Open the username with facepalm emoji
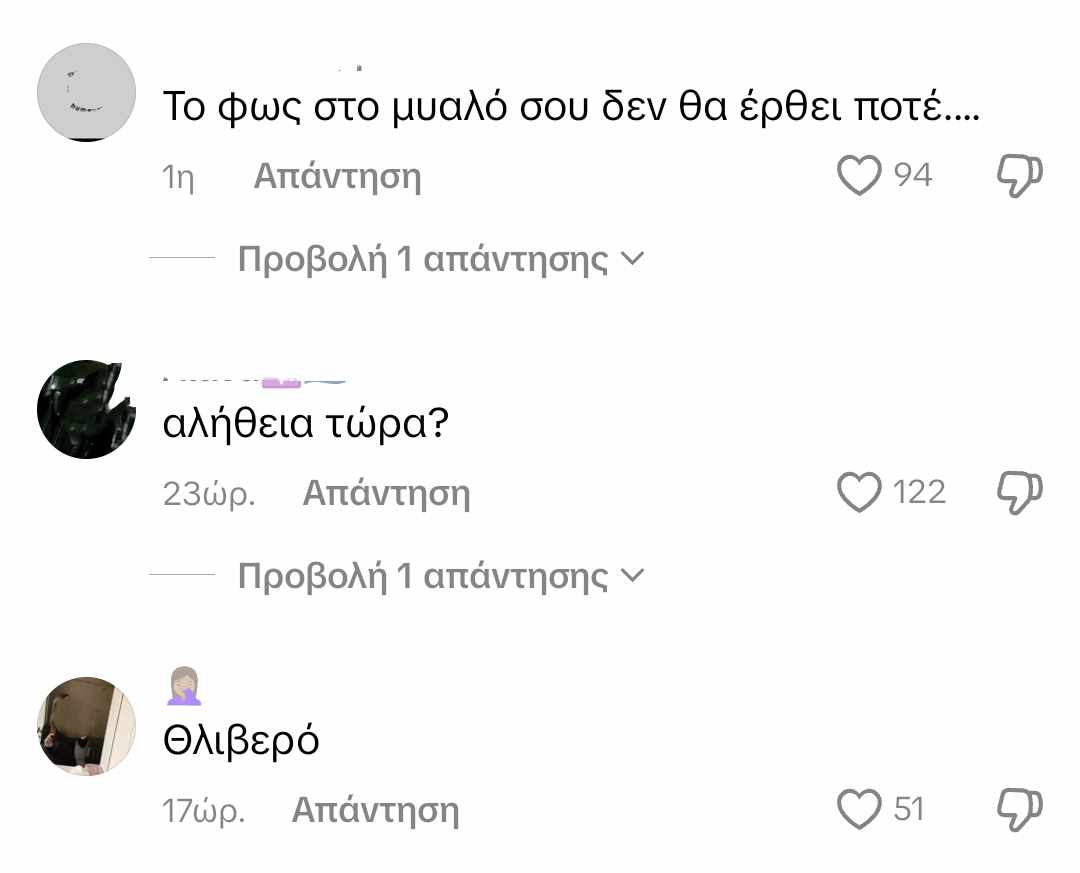This screenshot has width=1080, height=873. 184,686
